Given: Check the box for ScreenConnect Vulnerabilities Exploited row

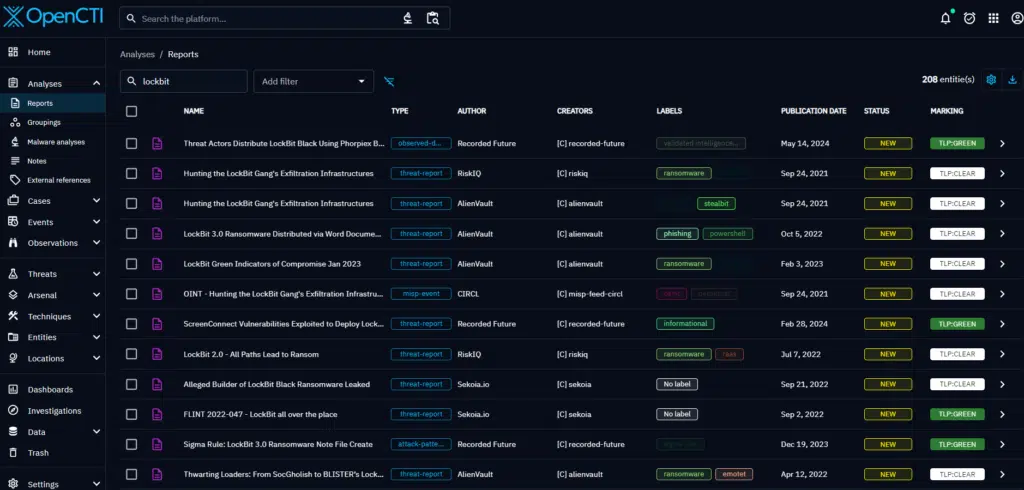Looking at the screenshot, I should pos(131,324).
